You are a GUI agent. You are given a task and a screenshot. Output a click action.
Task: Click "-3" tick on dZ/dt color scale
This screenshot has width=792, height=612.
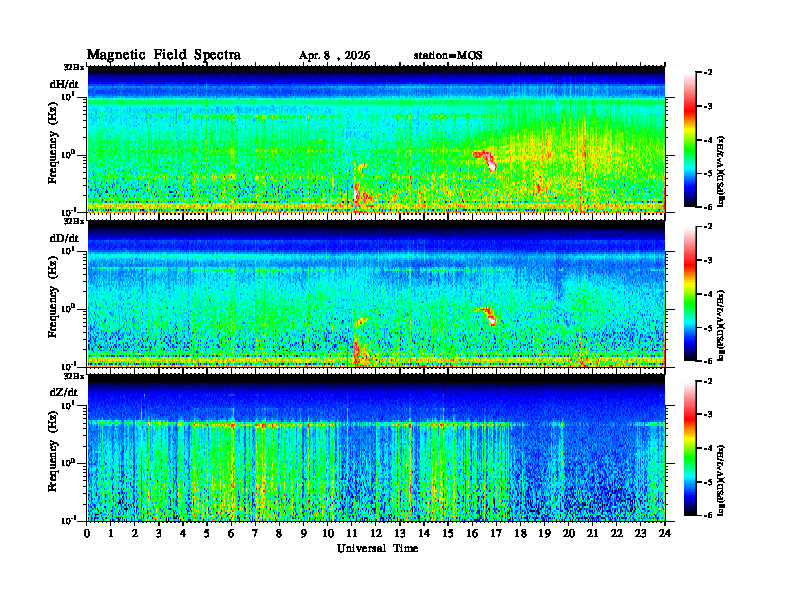tap(708, 414)
